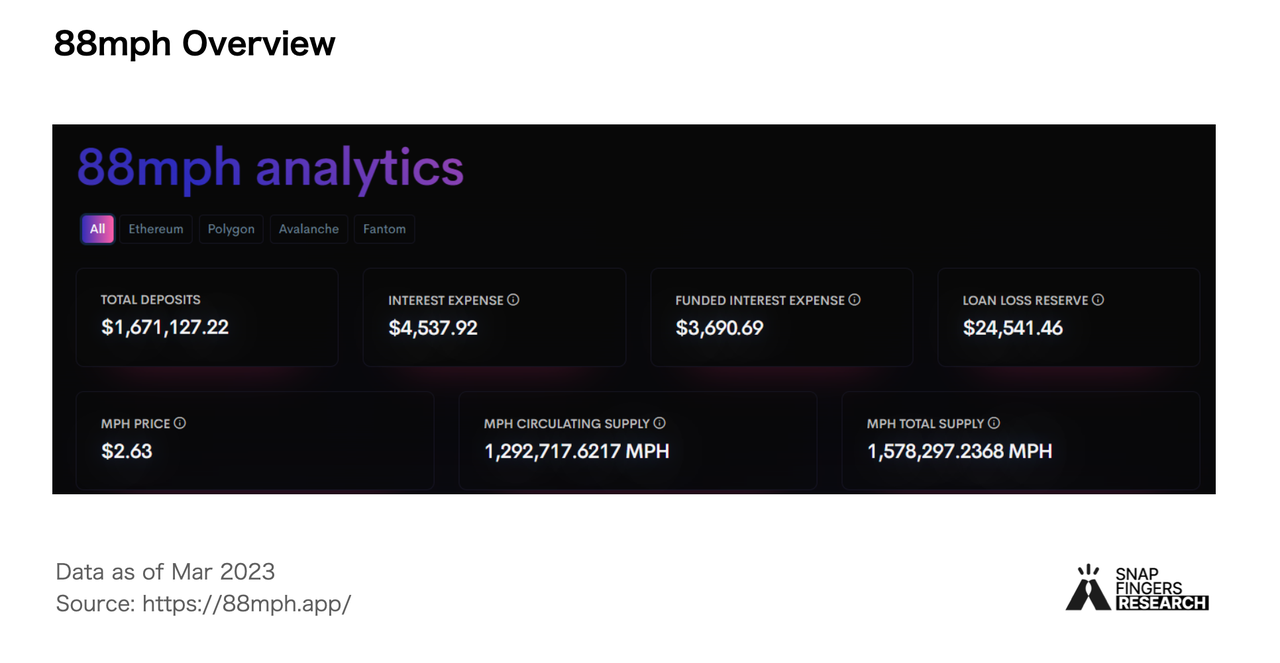Filter analytics by Polygon
Screen dimensions: 1280x663
coord(231,229)
